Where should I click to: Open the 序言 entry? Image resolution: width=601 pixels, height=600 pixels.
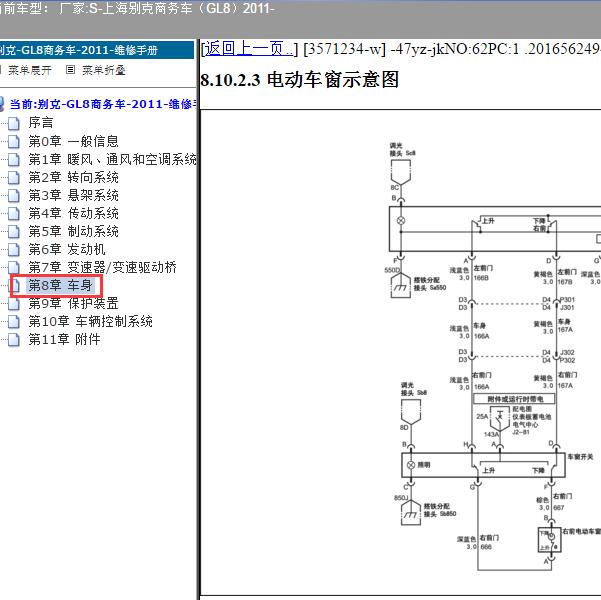[x=41, y=123]
